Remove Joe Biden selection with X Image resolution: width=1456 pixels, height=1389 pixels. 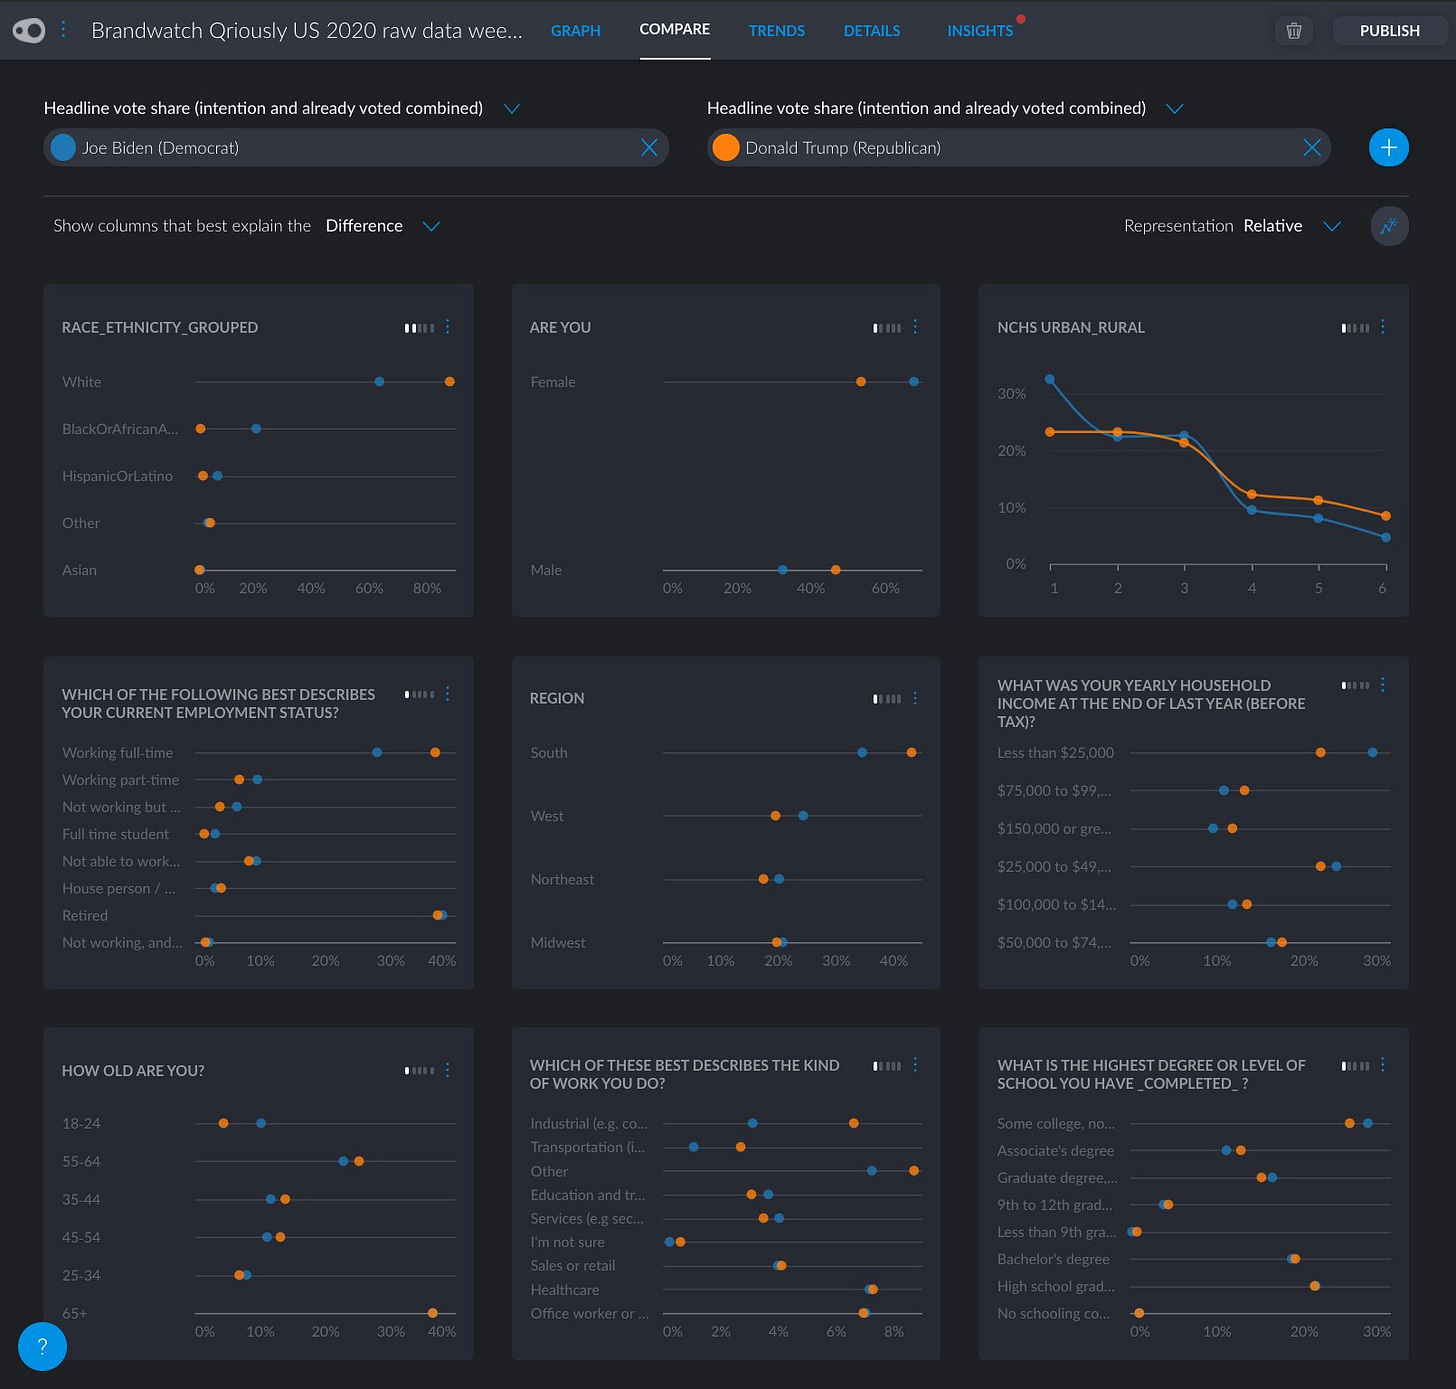tap(649, 148)
